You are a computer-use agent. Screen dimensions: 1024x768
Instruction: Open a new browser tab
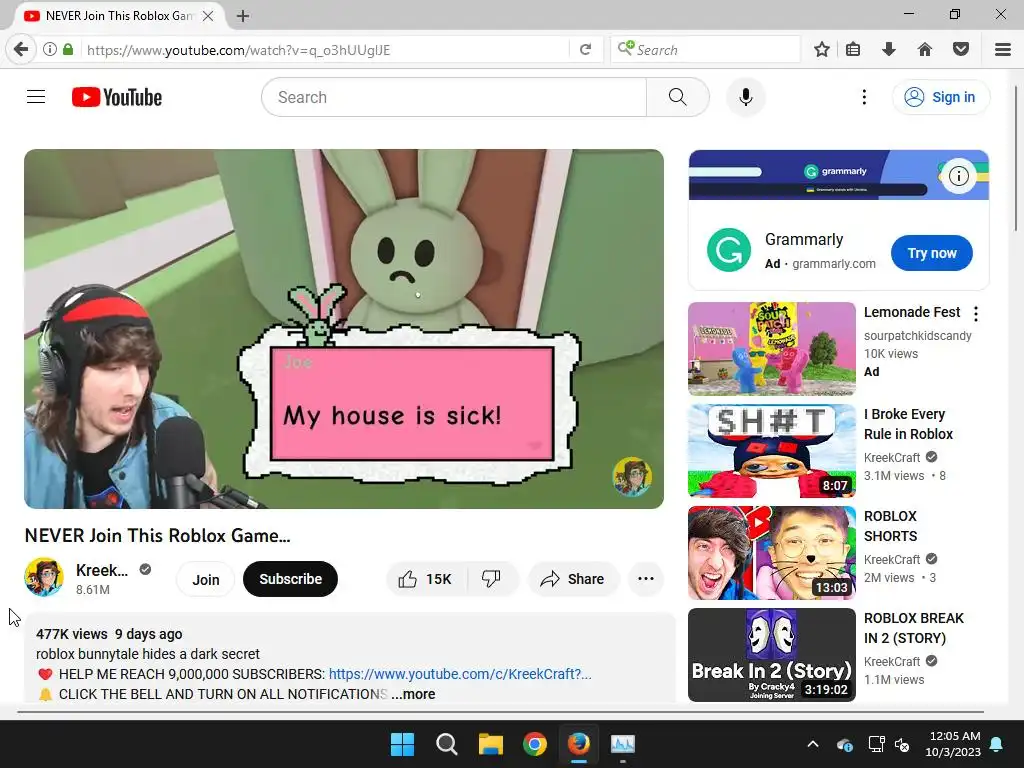pos(243,16)
